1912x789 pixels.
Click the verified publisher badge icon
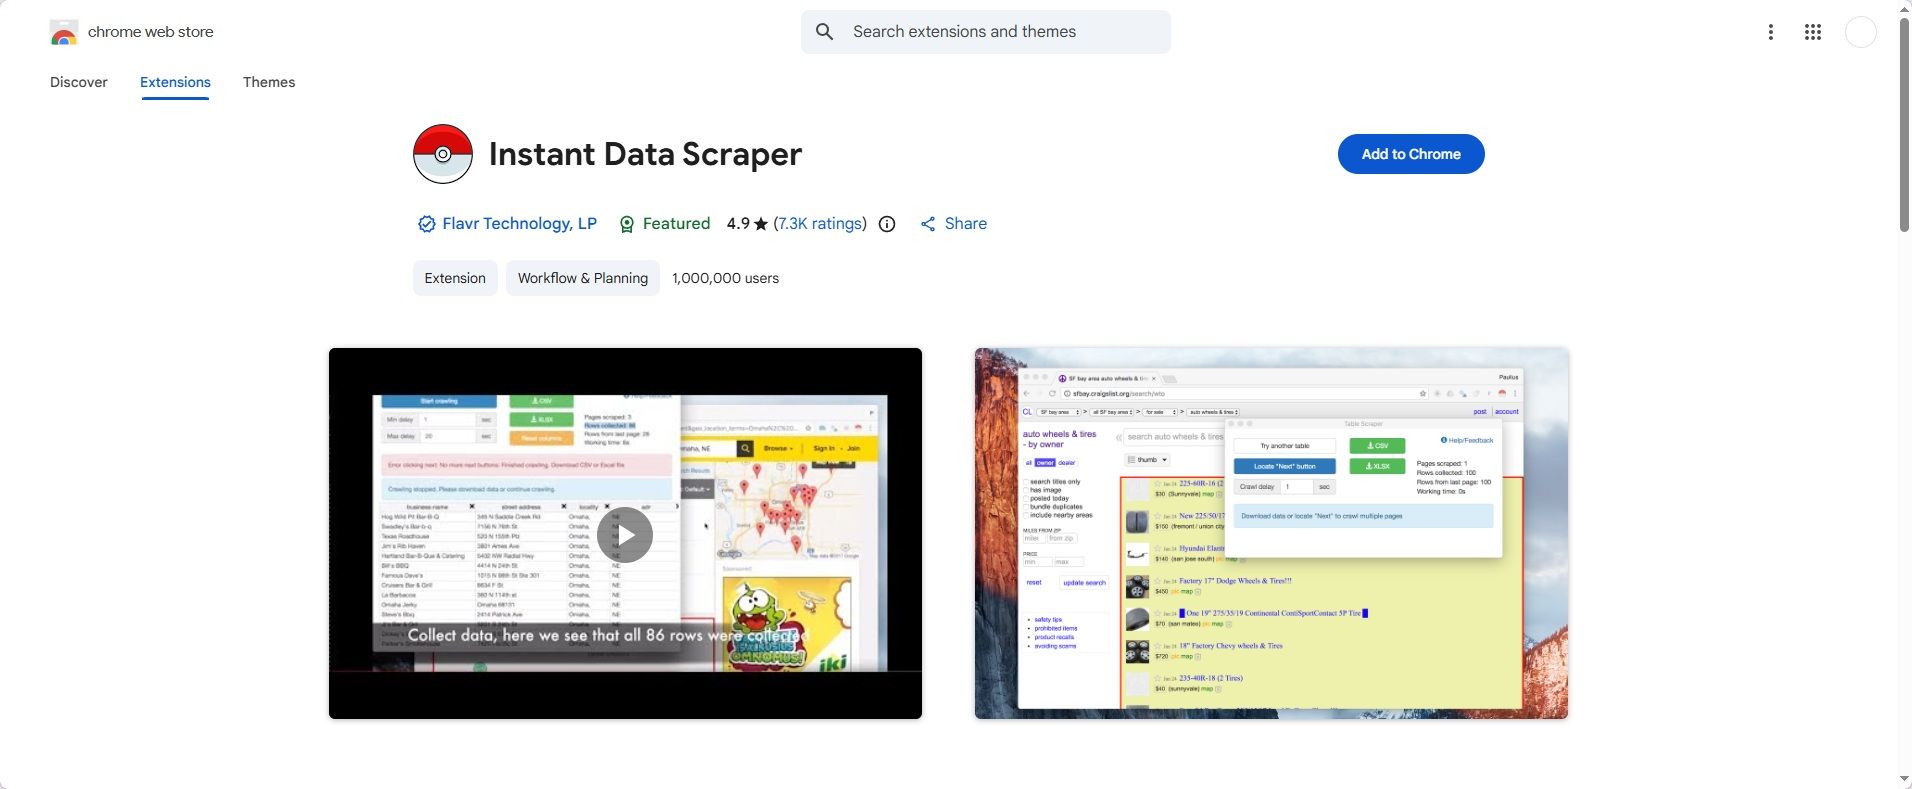pyautogui.click(x=426, y=224)
